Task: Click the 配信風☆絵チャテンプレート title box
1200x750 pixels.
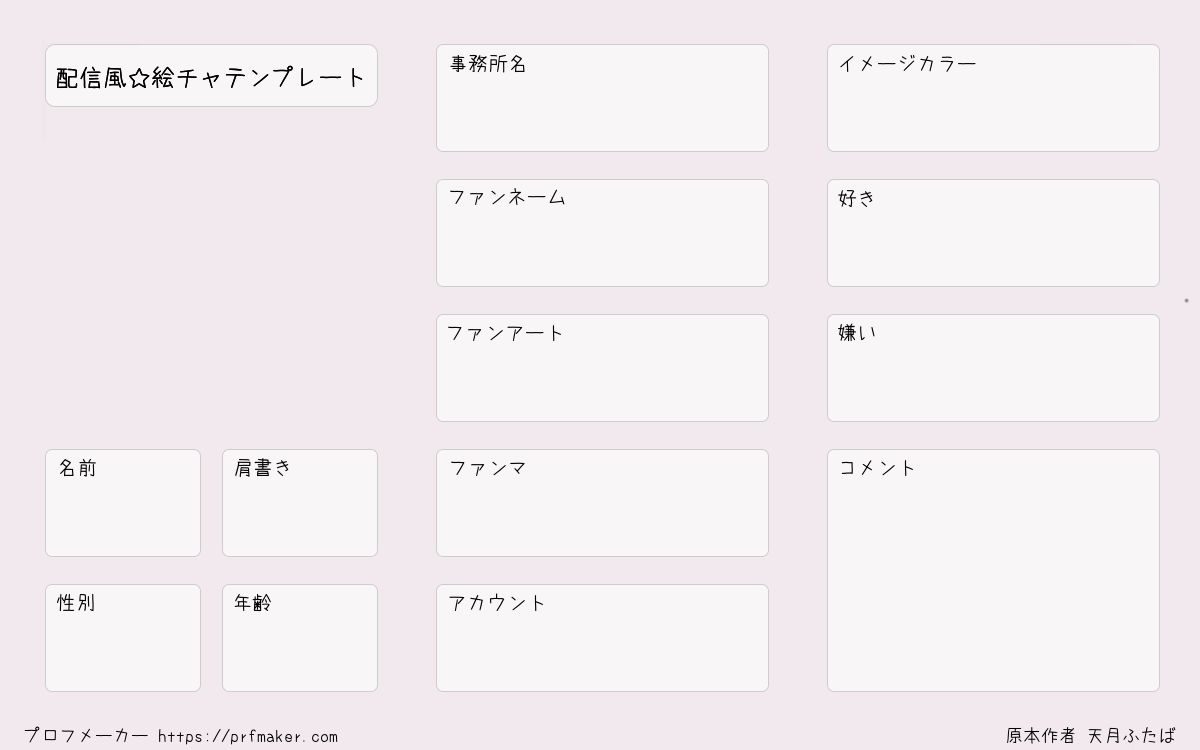Action: coord(211,76)
